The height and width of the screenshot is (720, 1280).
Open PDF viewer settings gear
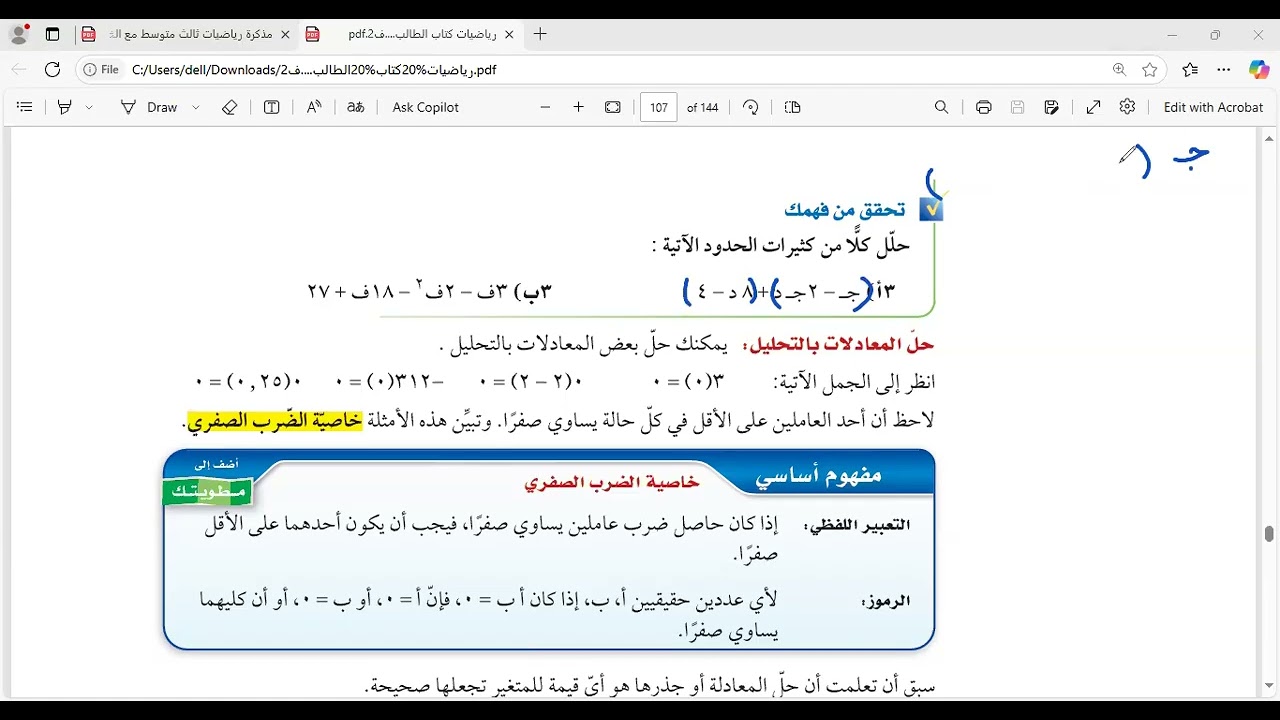pyautogui.click(x=1128, y=107)
